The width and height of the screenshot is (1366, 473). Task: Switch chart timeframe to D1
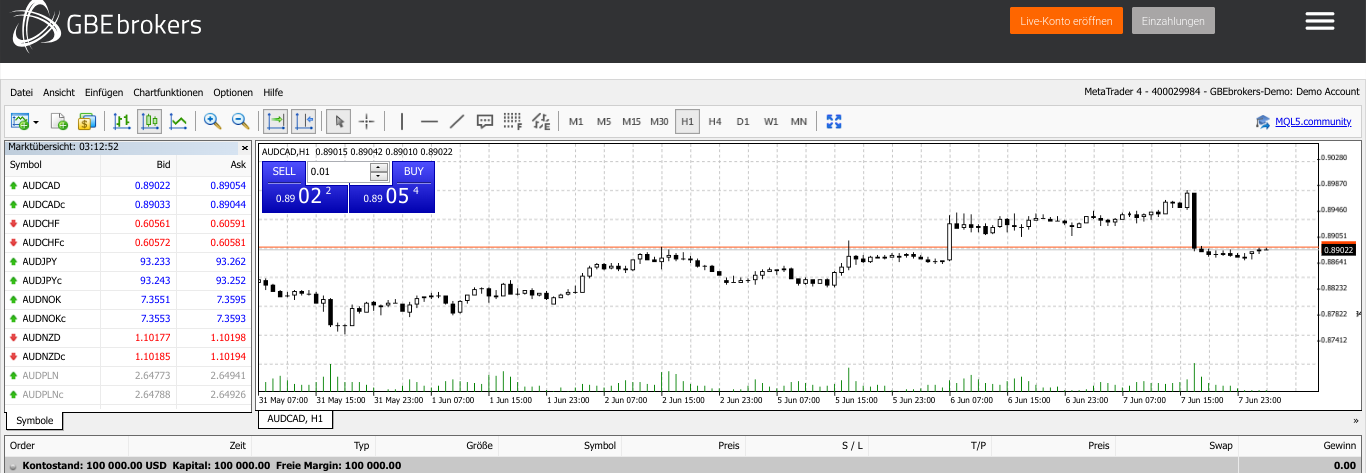point(743,122)
